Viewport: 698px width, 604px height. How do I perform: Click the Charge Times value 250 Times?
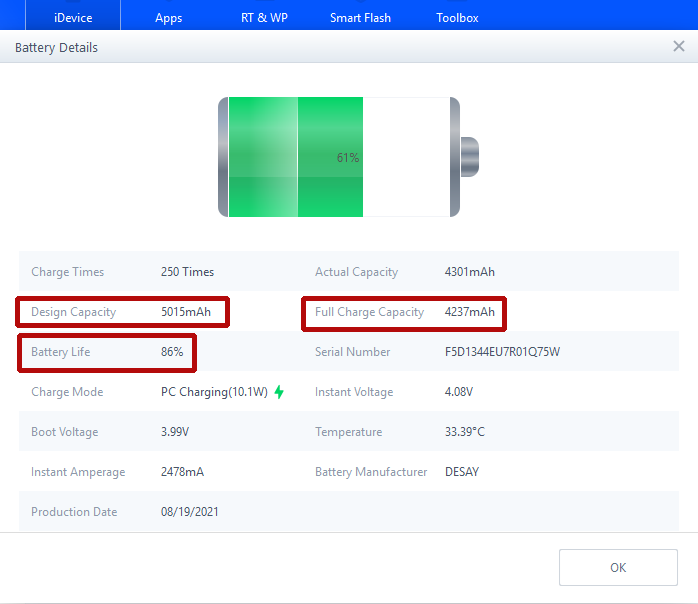point(187,272)
